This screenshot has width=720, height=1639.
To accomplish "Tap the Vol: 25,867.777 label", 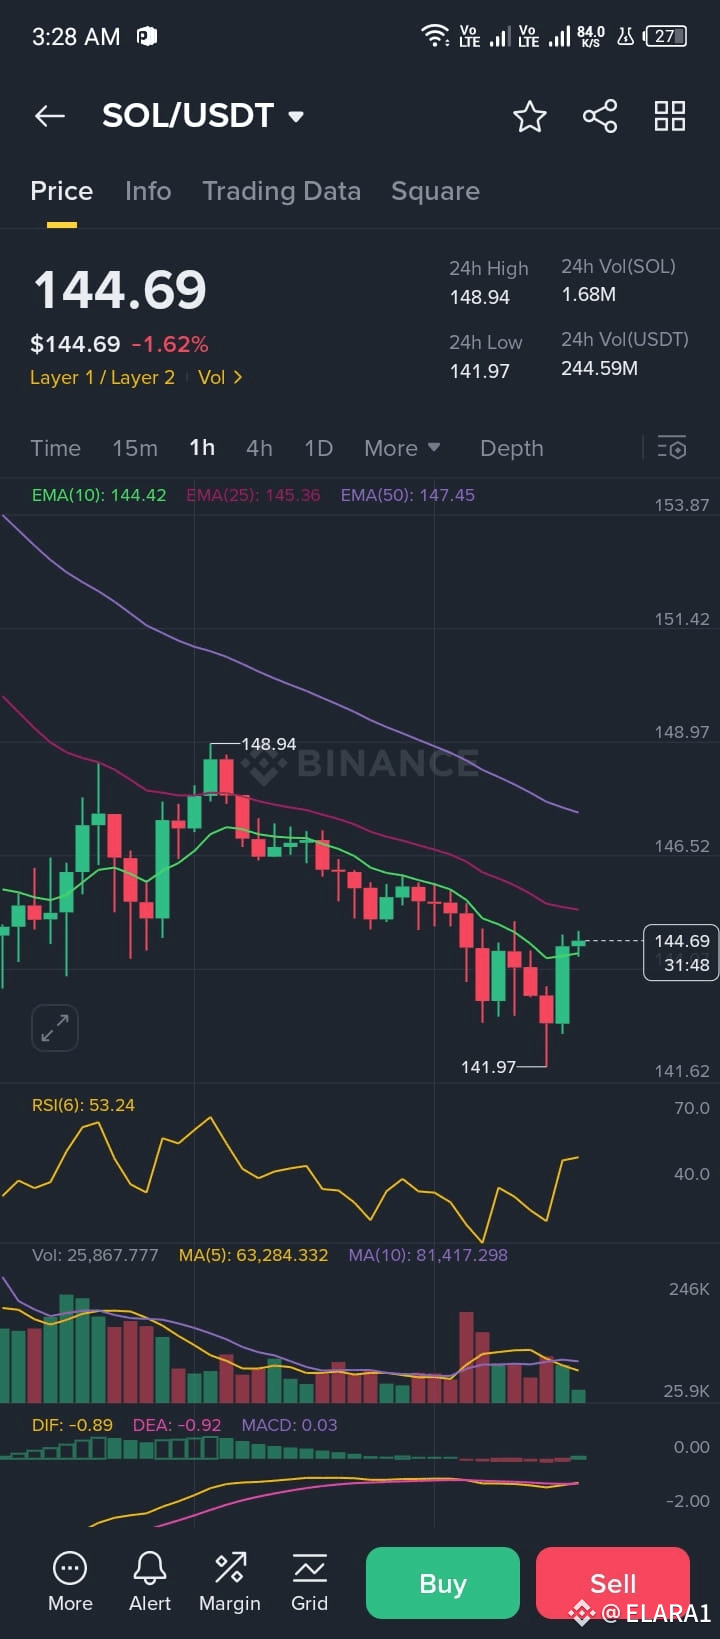I will (x=95, y=1255).
